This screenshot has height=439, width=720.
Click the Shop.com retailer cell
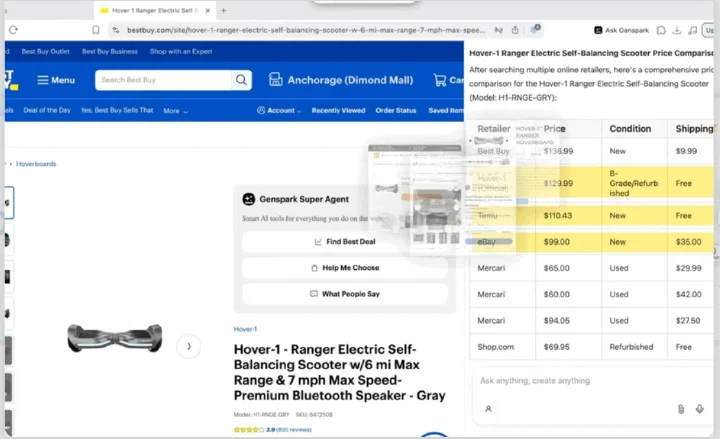point(502,347)
